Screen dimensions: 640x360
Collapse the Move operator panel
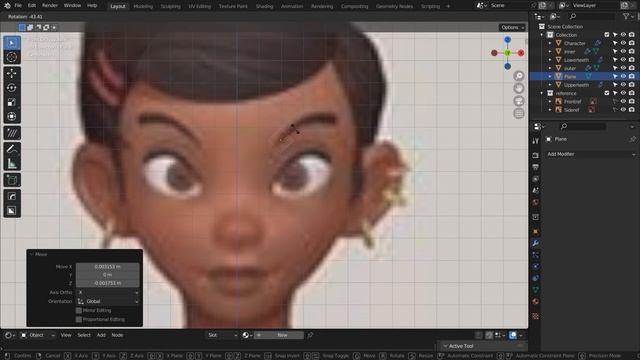tap(32, 254)
